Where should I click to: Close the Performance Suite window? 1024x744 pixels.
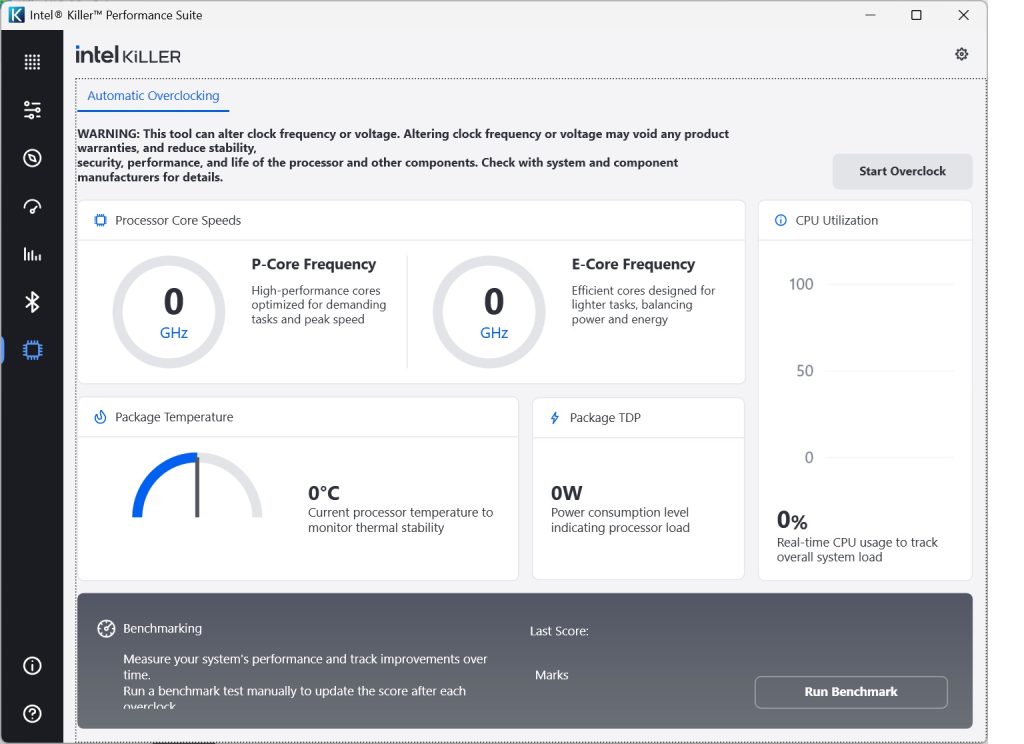(963, 15)
